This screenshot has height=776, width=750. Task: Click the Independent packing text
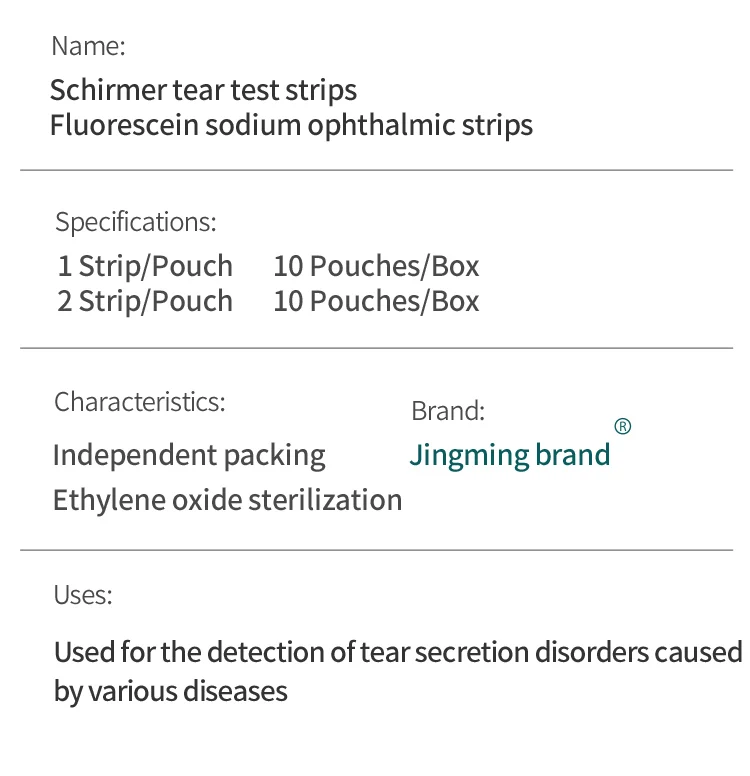(189, 456)
